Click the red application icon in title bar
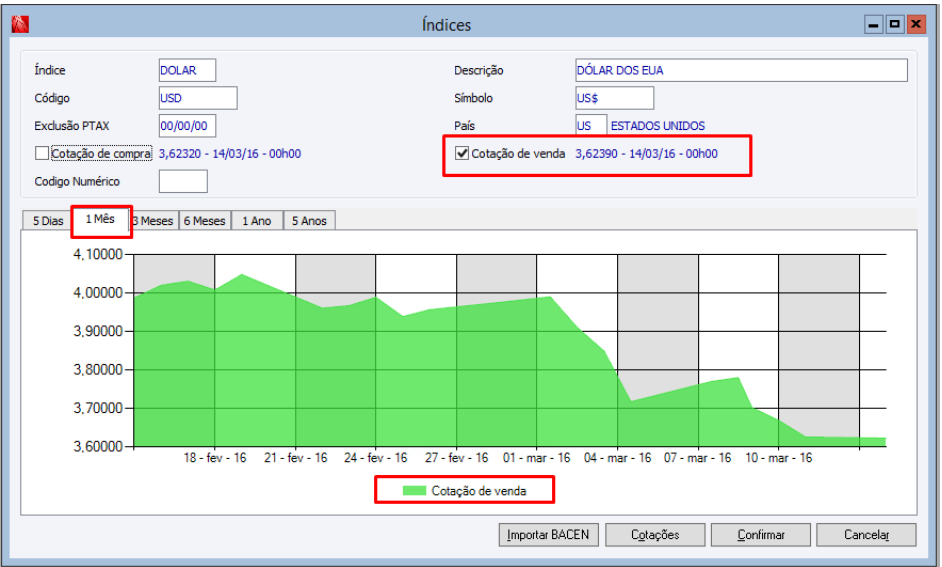Screen dimensions: 942x567 (20, 24)
